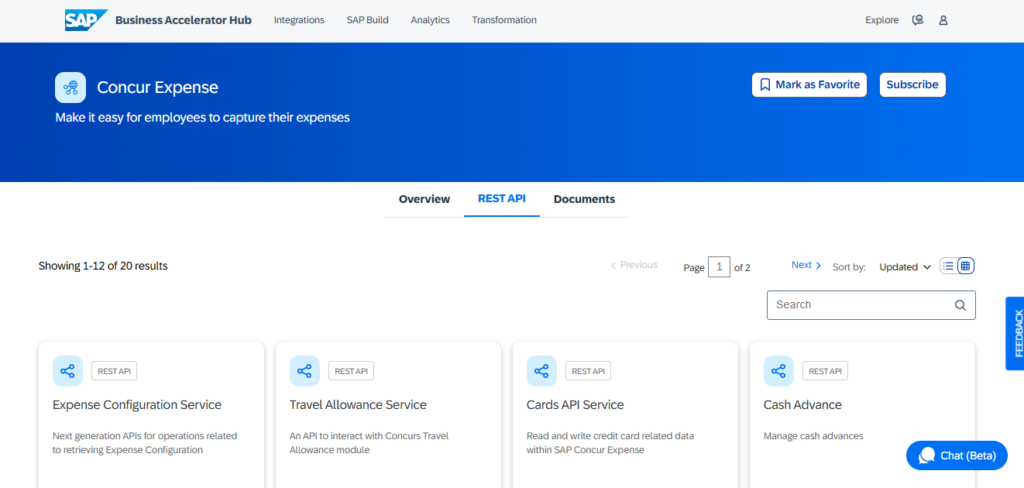The width and height of the screenshot is (1024, 488).
Task: Click the Travel Allowance Service share icon
Action: (x=304, y=371)
